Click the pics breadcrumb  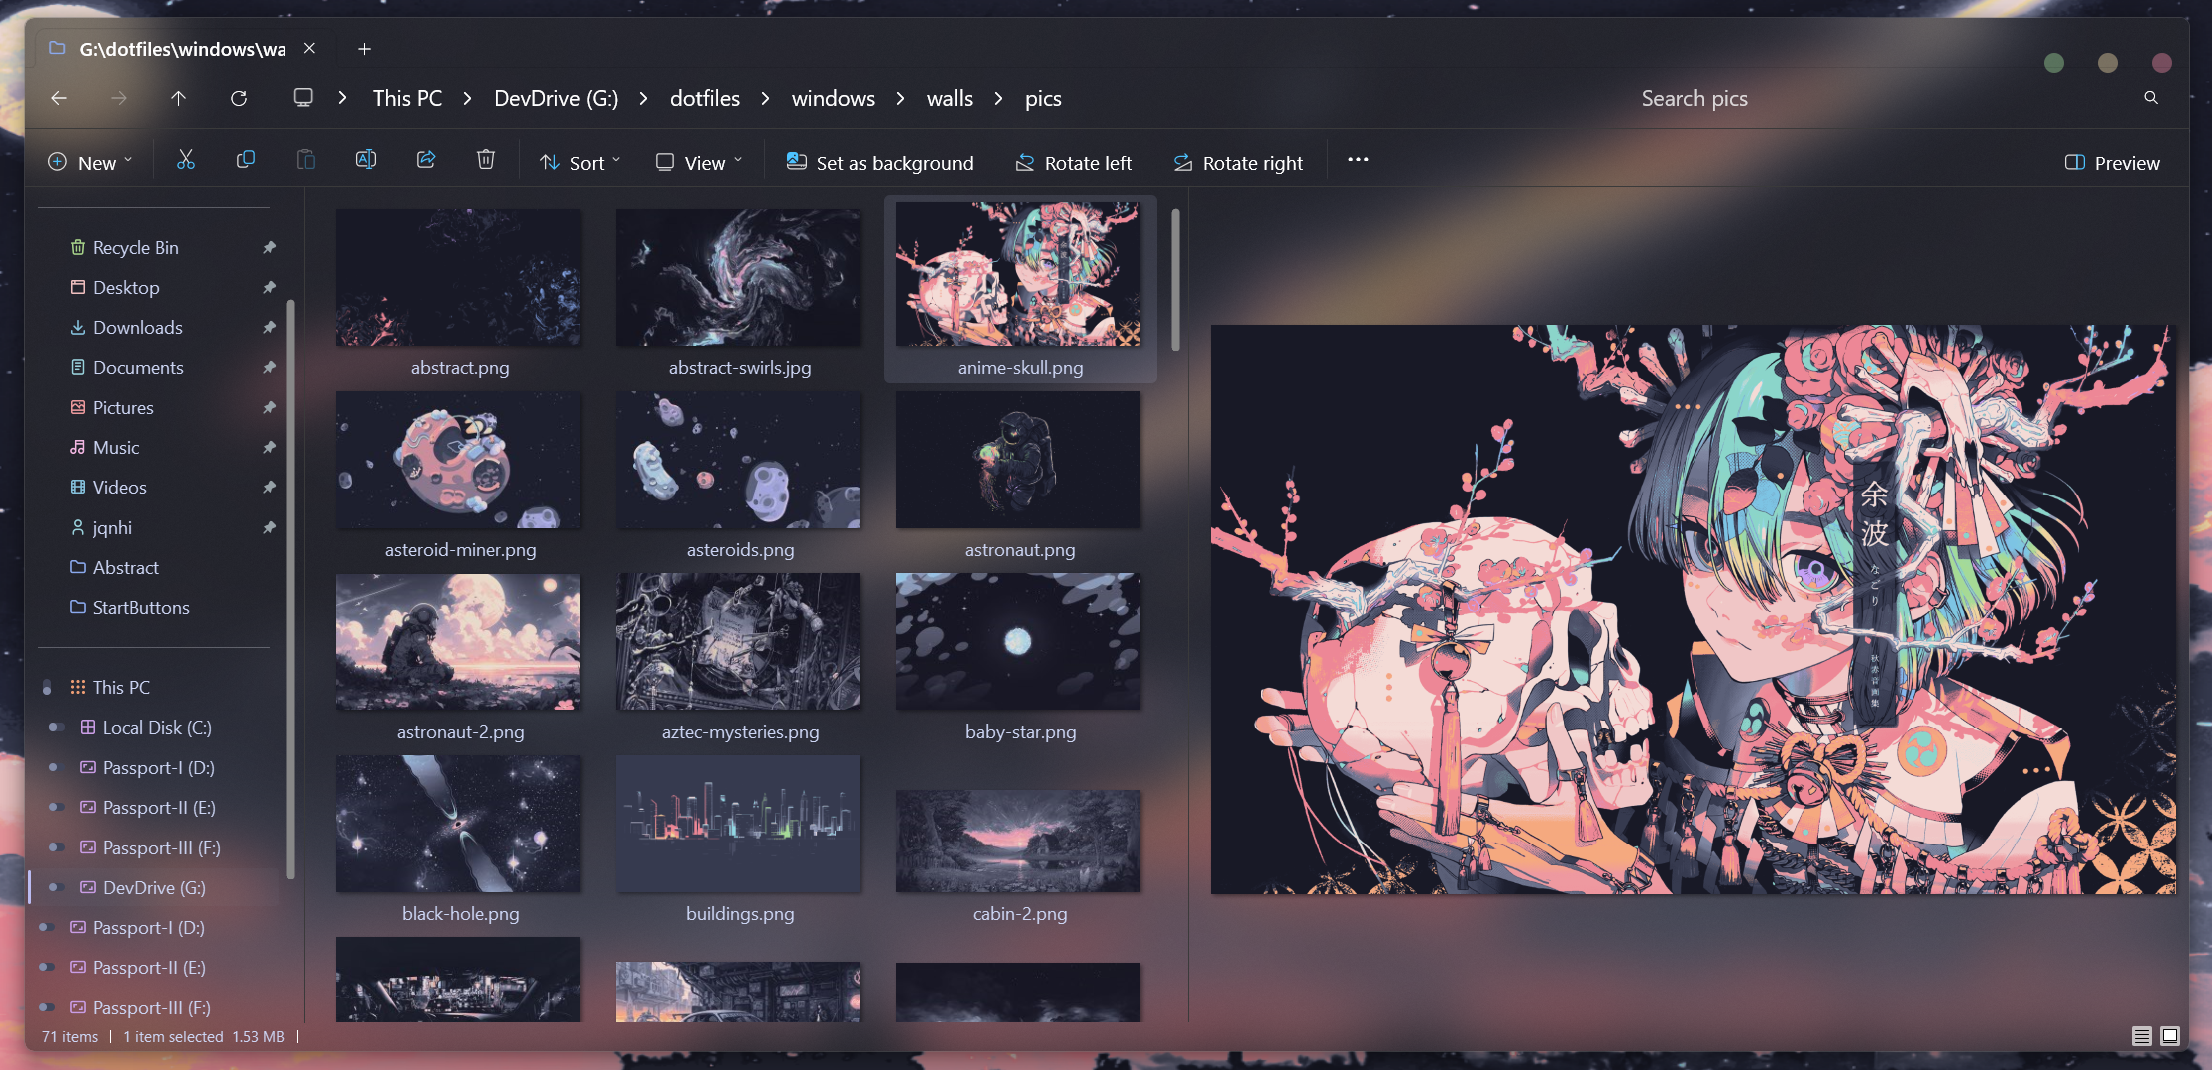[1043, 98]
